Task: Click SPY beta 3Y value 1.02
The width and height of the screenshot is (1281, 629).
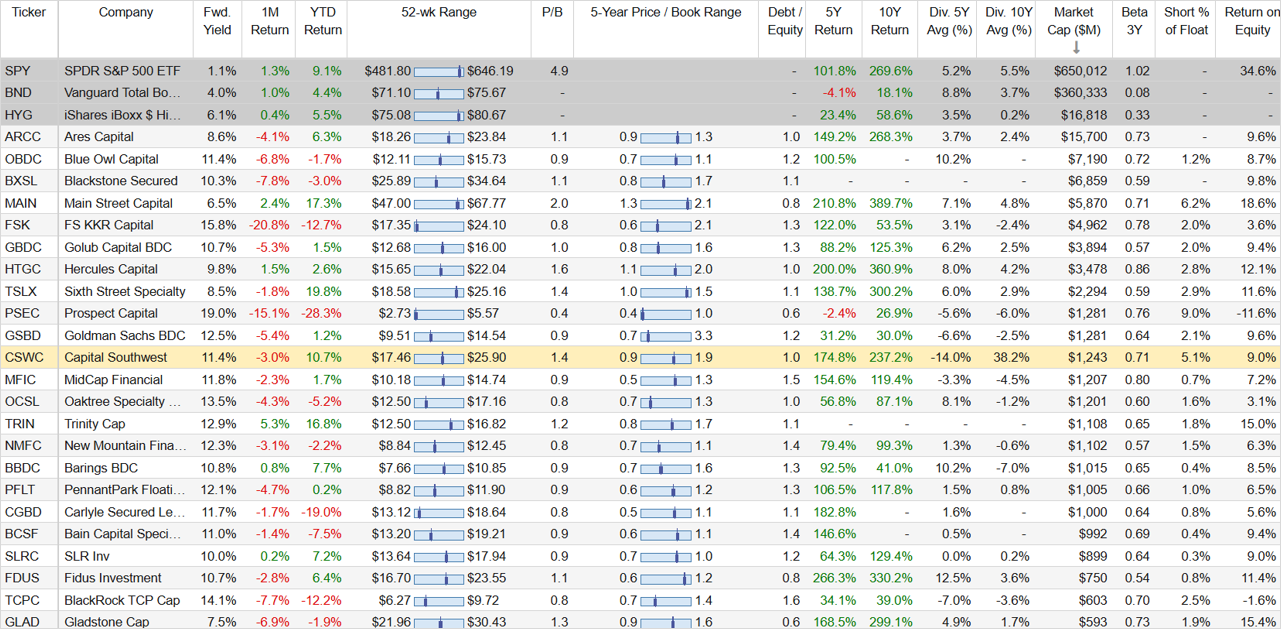Action: tap(1138, 71)
